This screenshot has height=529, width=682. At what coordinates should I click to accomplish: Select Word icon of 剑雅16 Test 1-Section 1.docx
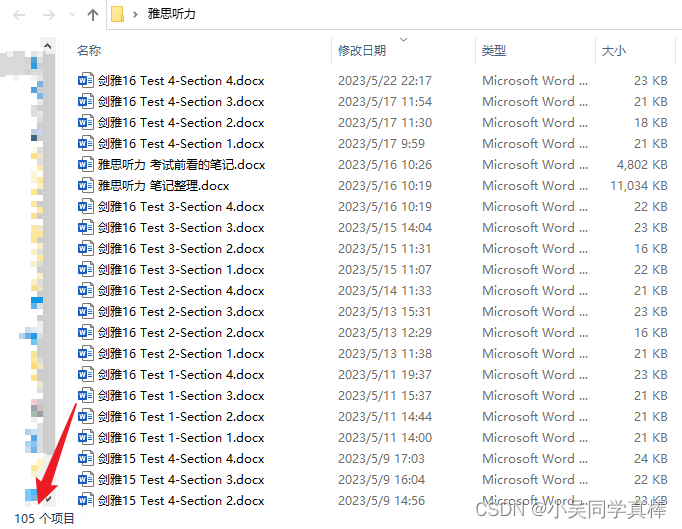[x=86, y=437]
